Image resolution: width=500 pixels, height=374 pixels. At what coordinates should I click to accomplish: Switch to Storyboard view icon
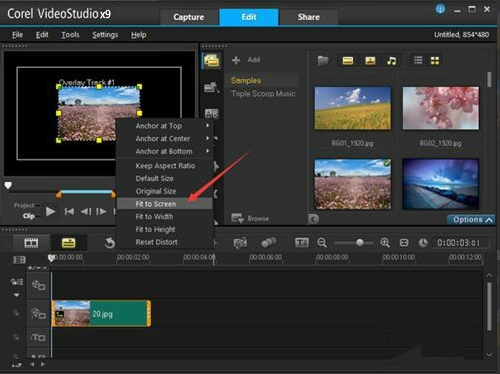click(31, 243)
